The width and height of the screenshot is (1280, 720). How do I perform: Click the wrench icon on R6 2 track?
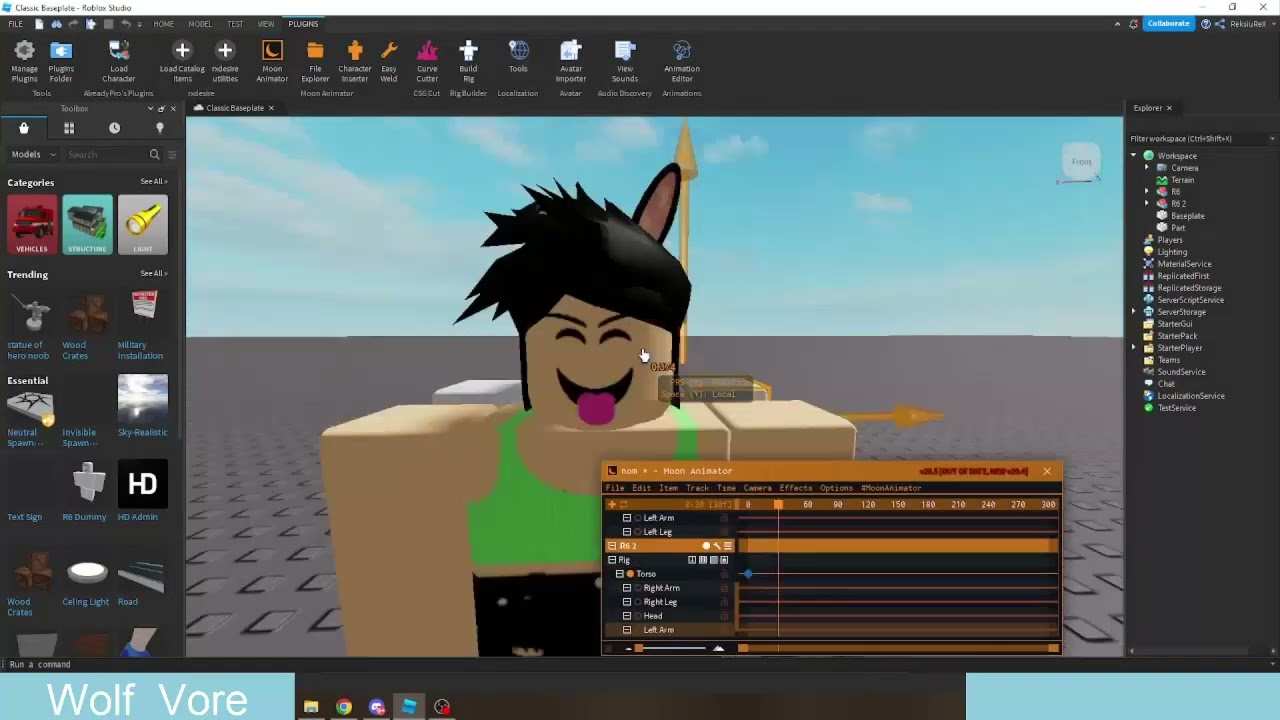click(716, 546)
